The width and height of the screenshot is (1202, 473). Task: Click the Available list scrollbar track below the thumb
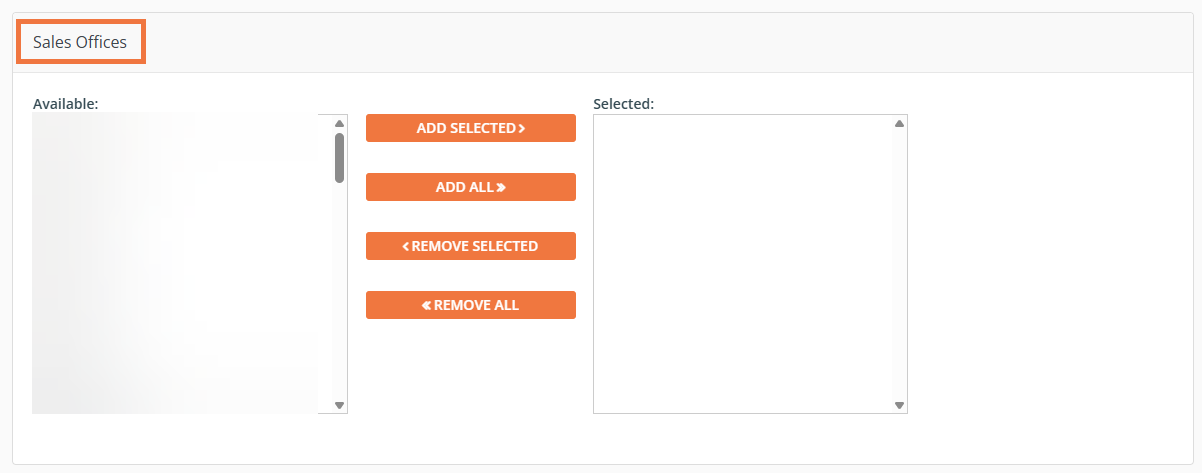(339, 290)
